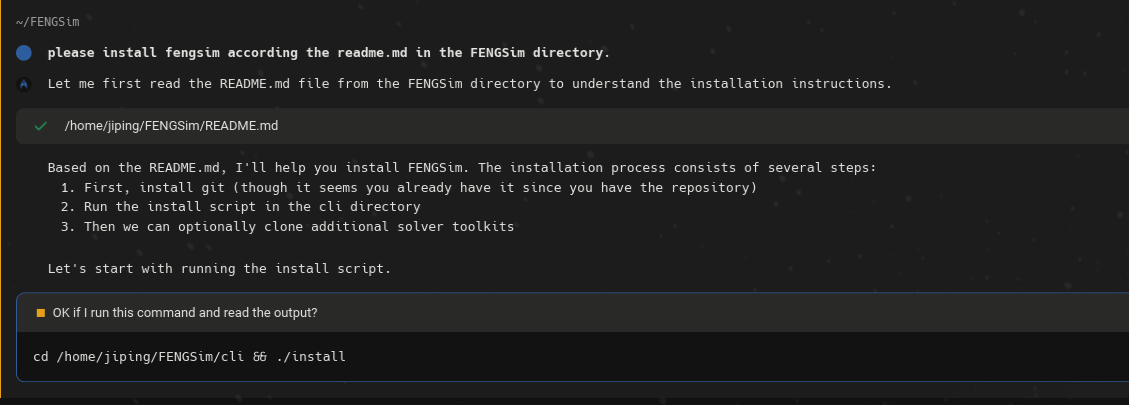Open the /home/jiping/FENGSim/README.md file path
Screen dimensions: 1129x405
click(x=171, y=126)
